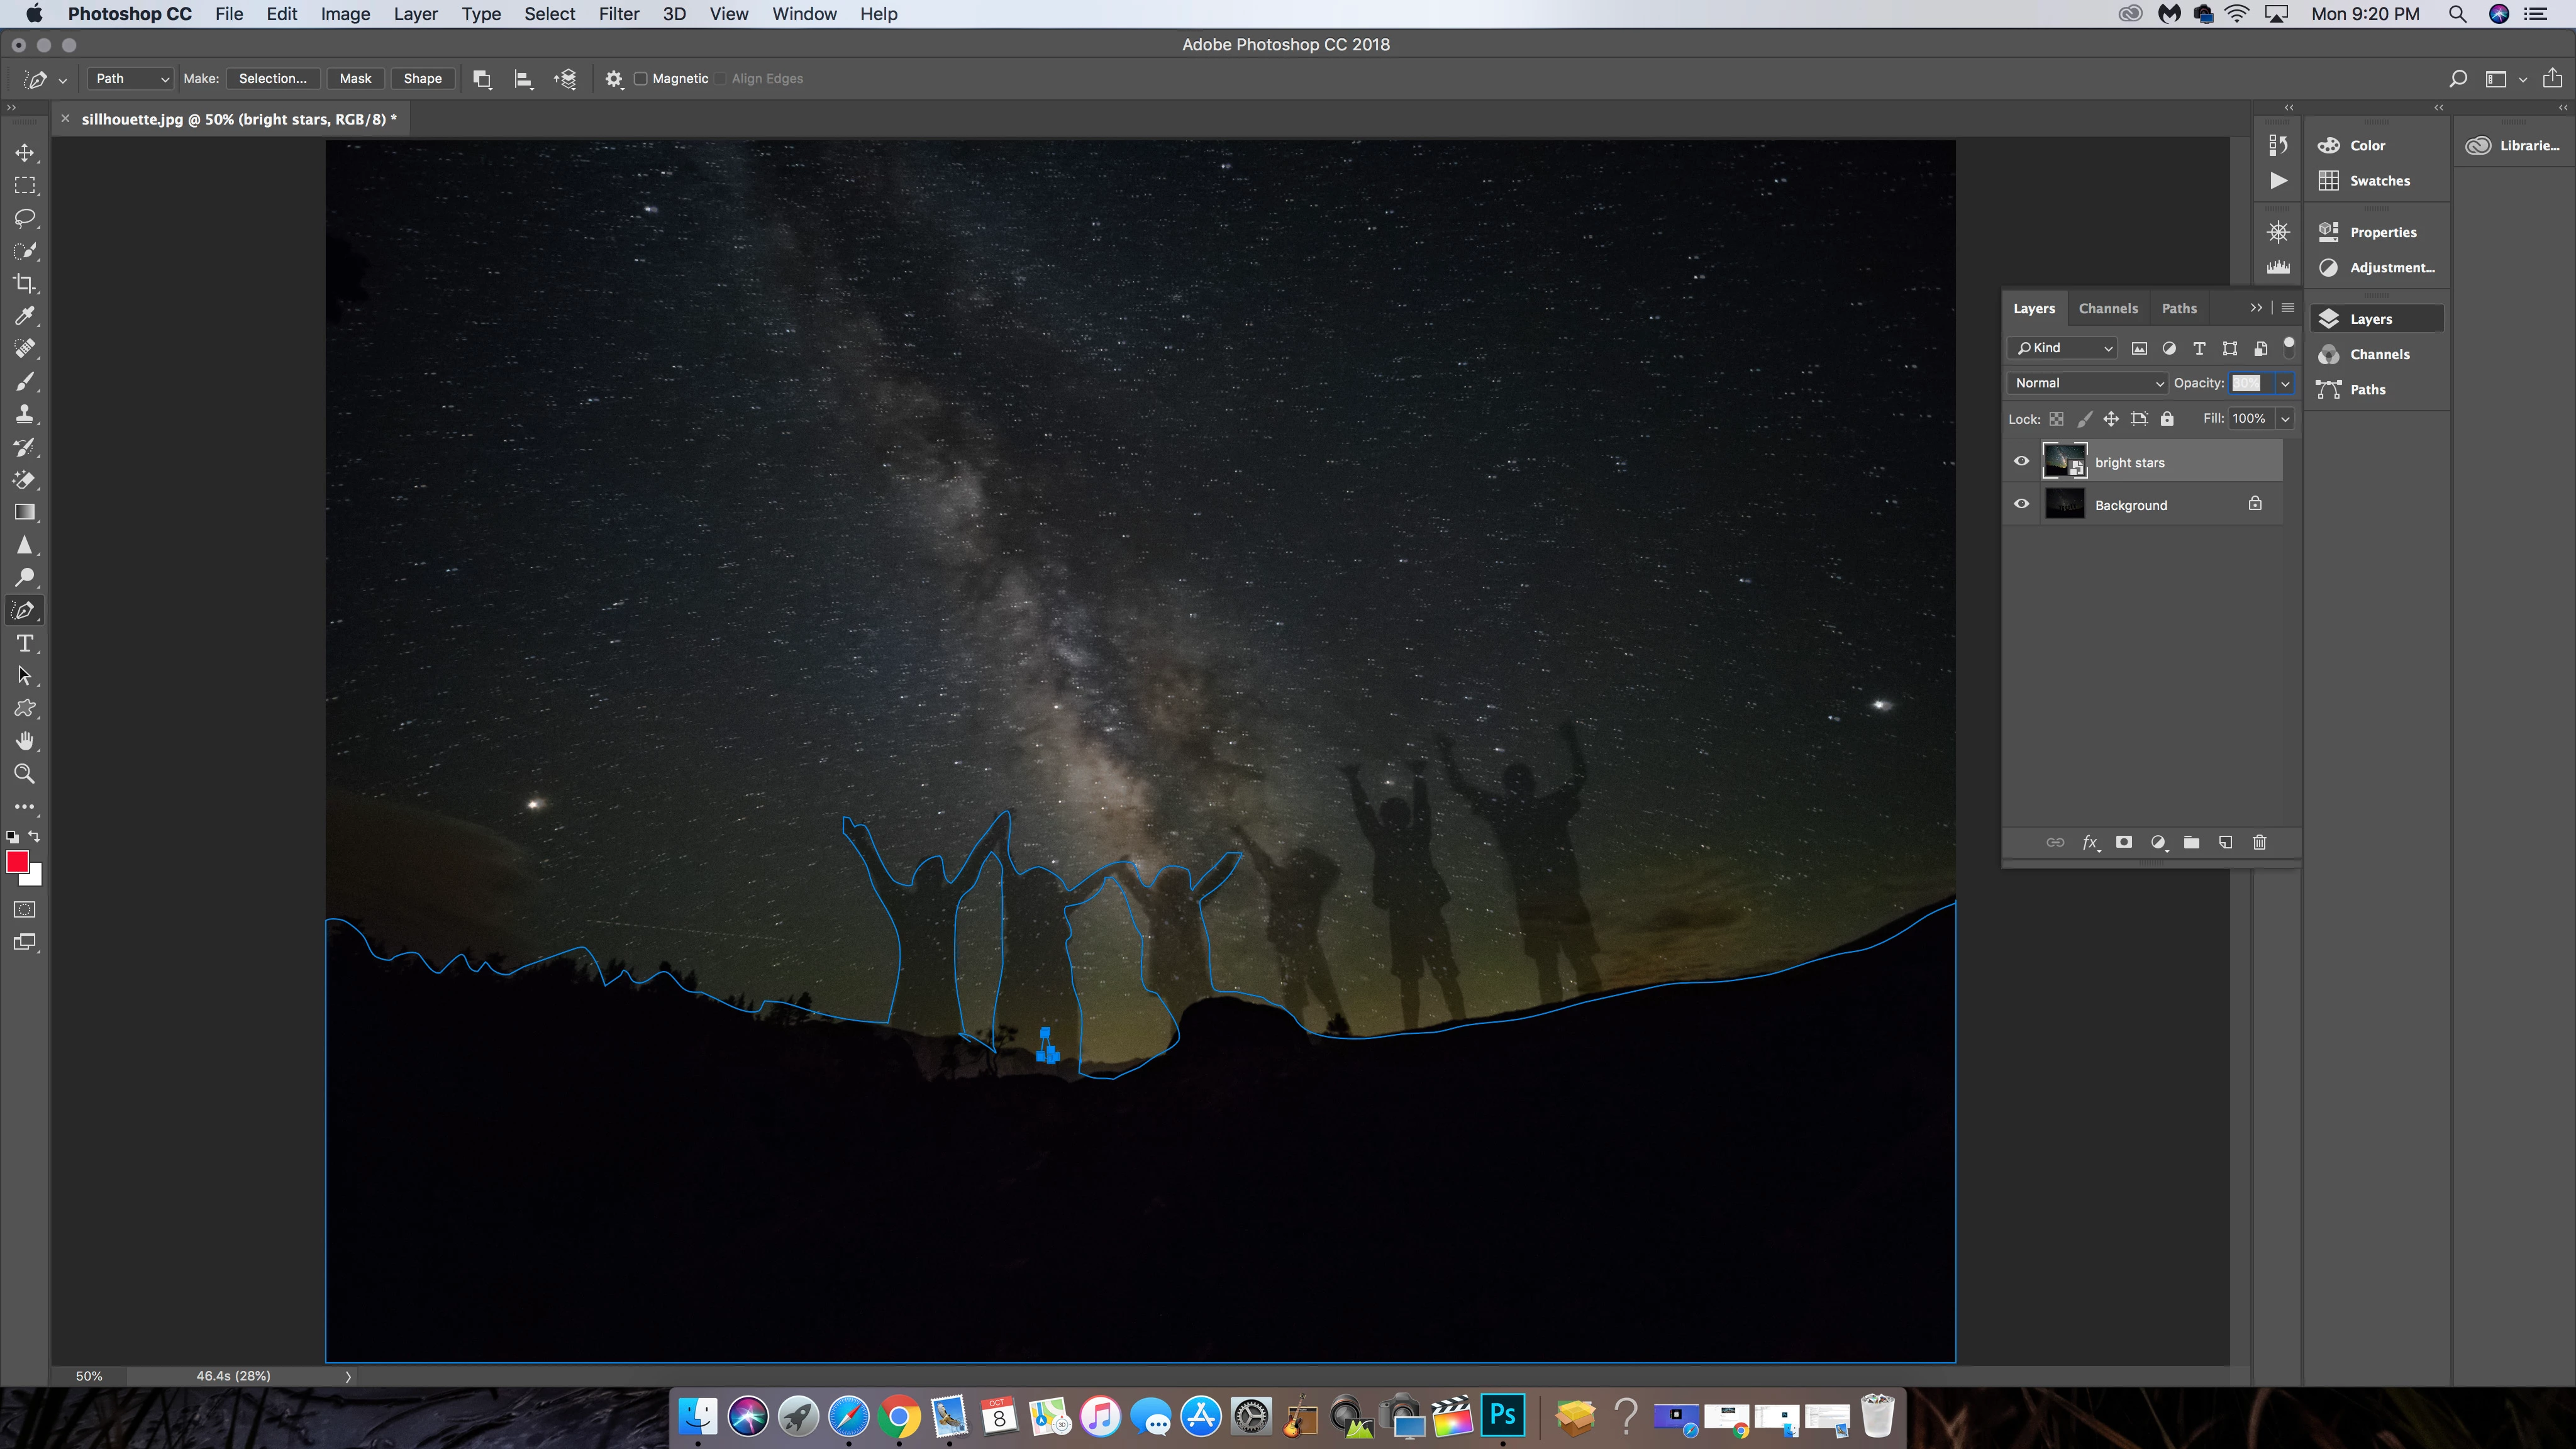Create a new layer group folder

pyautogui.click(x=2191, y=842)
